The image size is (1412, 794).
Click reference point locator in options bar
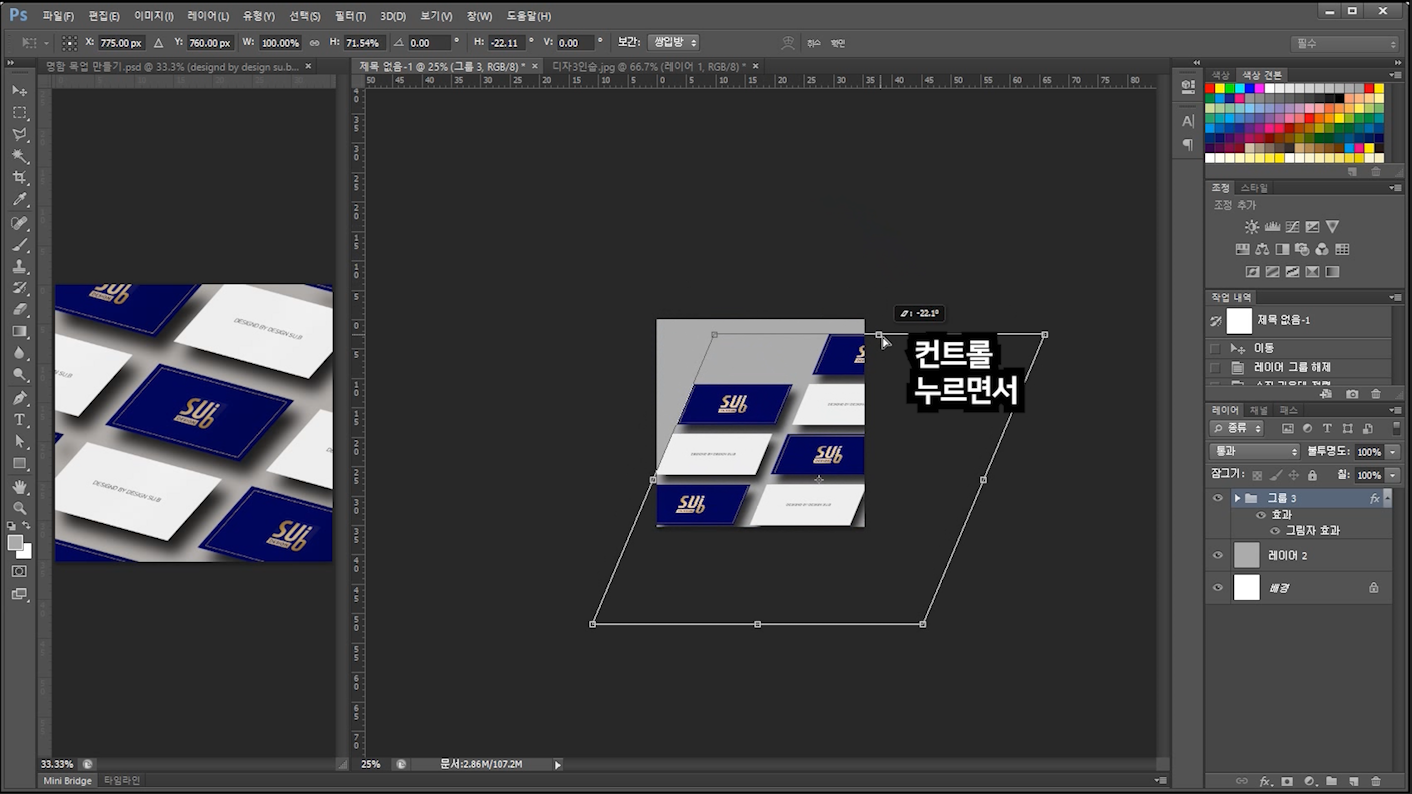click(69, 43)
